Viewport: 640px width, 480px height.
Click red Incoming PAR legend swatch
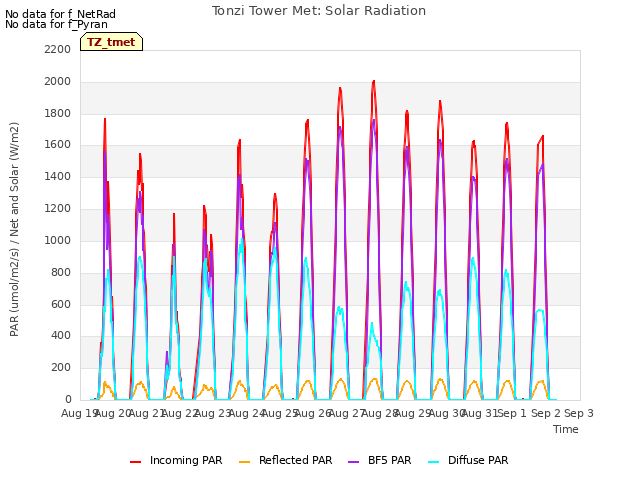(x=136, y=461)
